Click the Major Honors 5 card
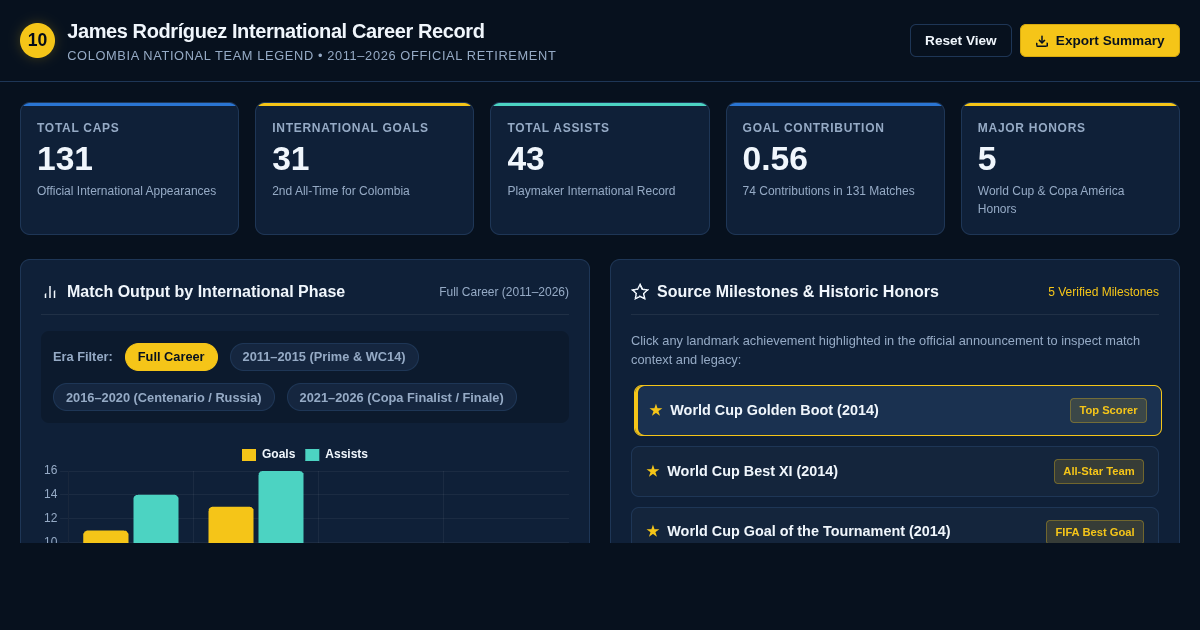 1070,169
